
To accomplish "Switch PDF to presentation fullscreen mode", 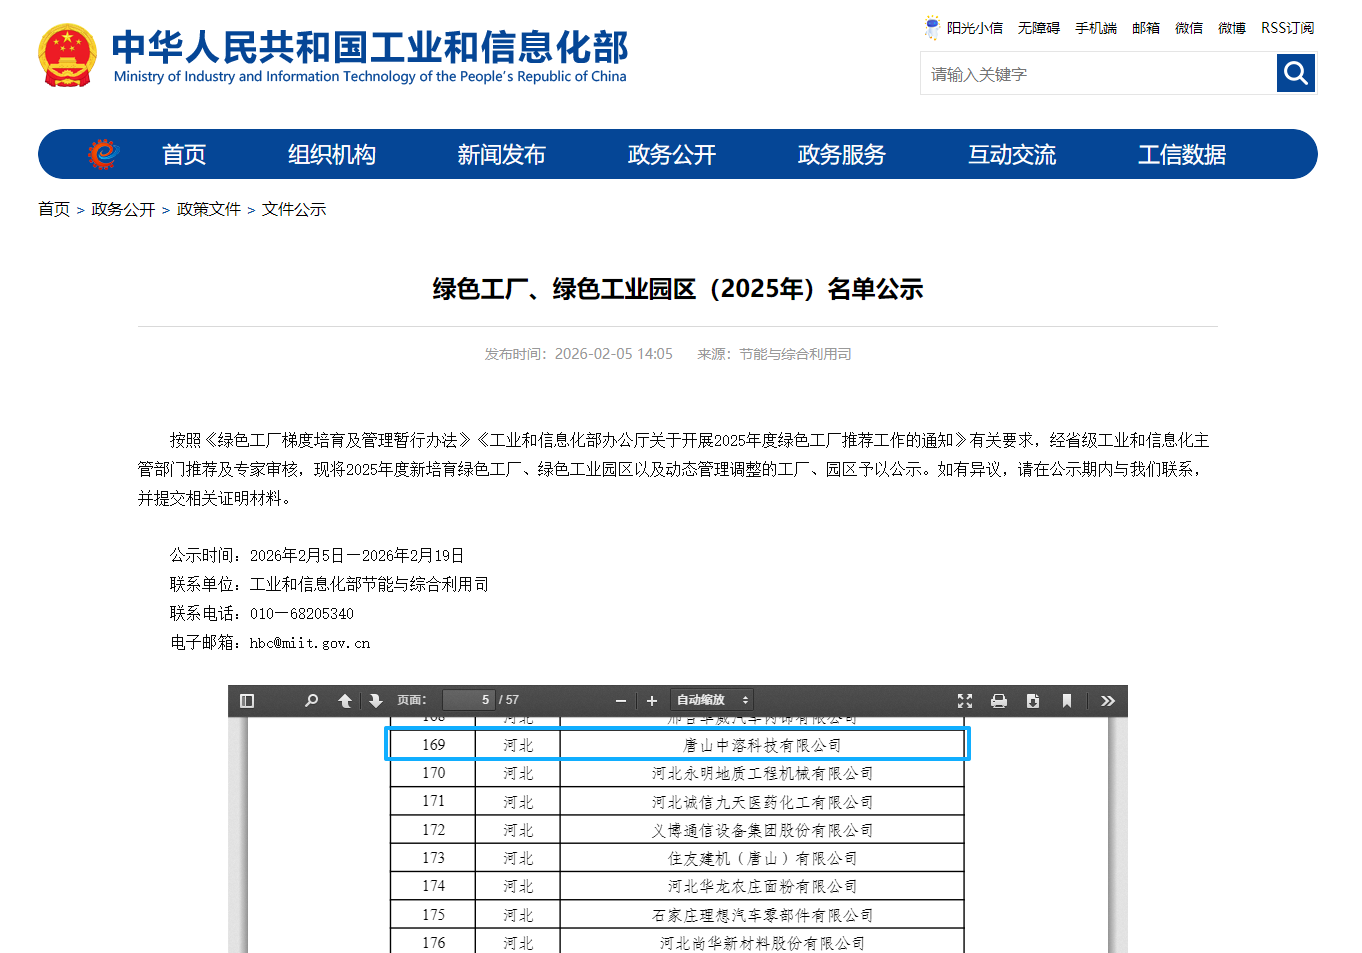I will point(965,701).
